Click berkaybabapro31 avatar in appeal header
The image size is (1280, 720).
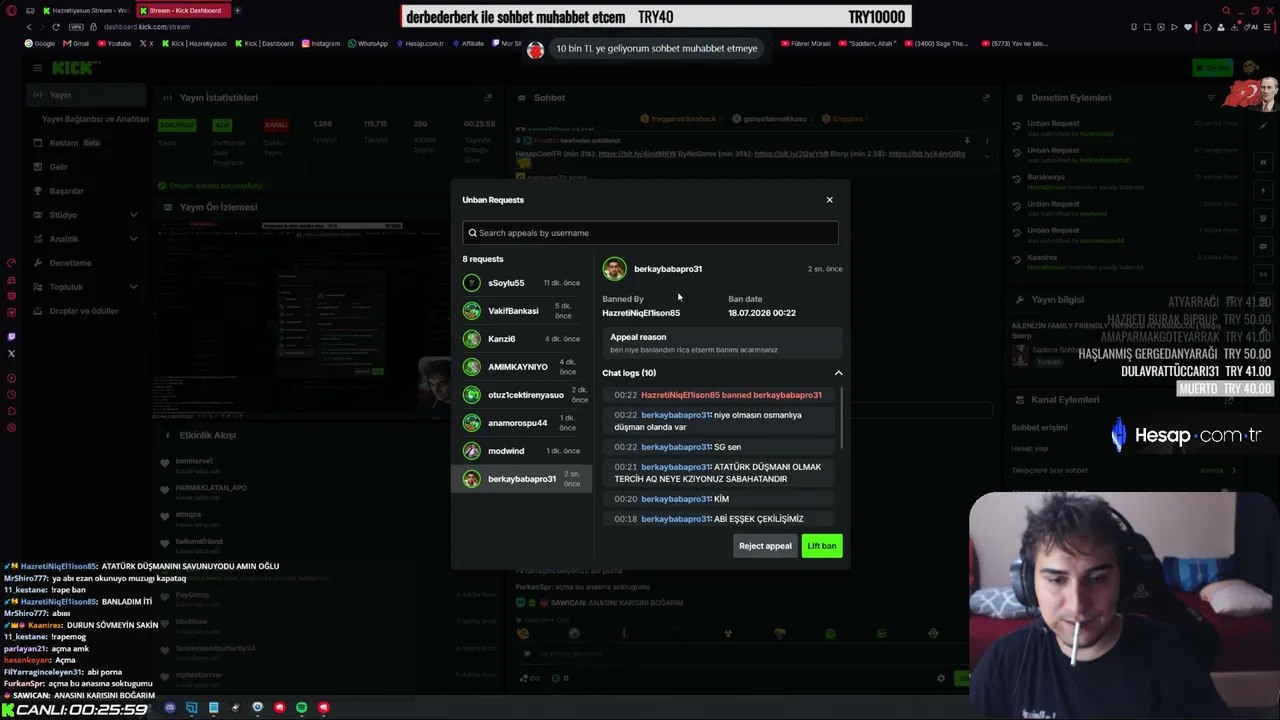pos(614,269)
